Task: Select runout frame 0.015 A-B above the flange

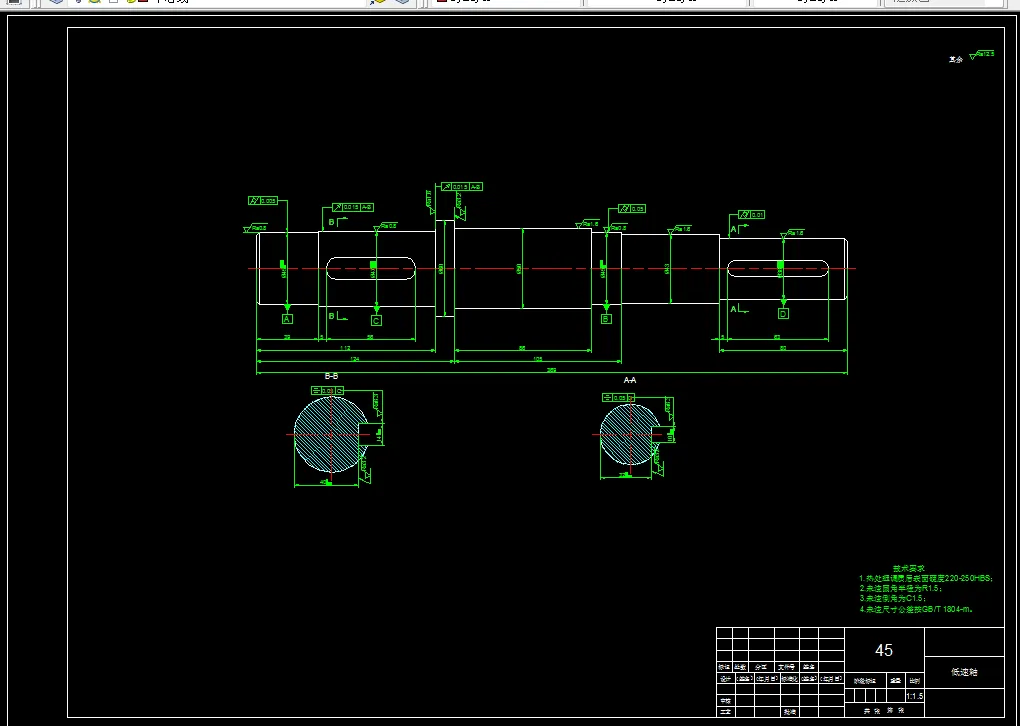Action: (461, 187)
